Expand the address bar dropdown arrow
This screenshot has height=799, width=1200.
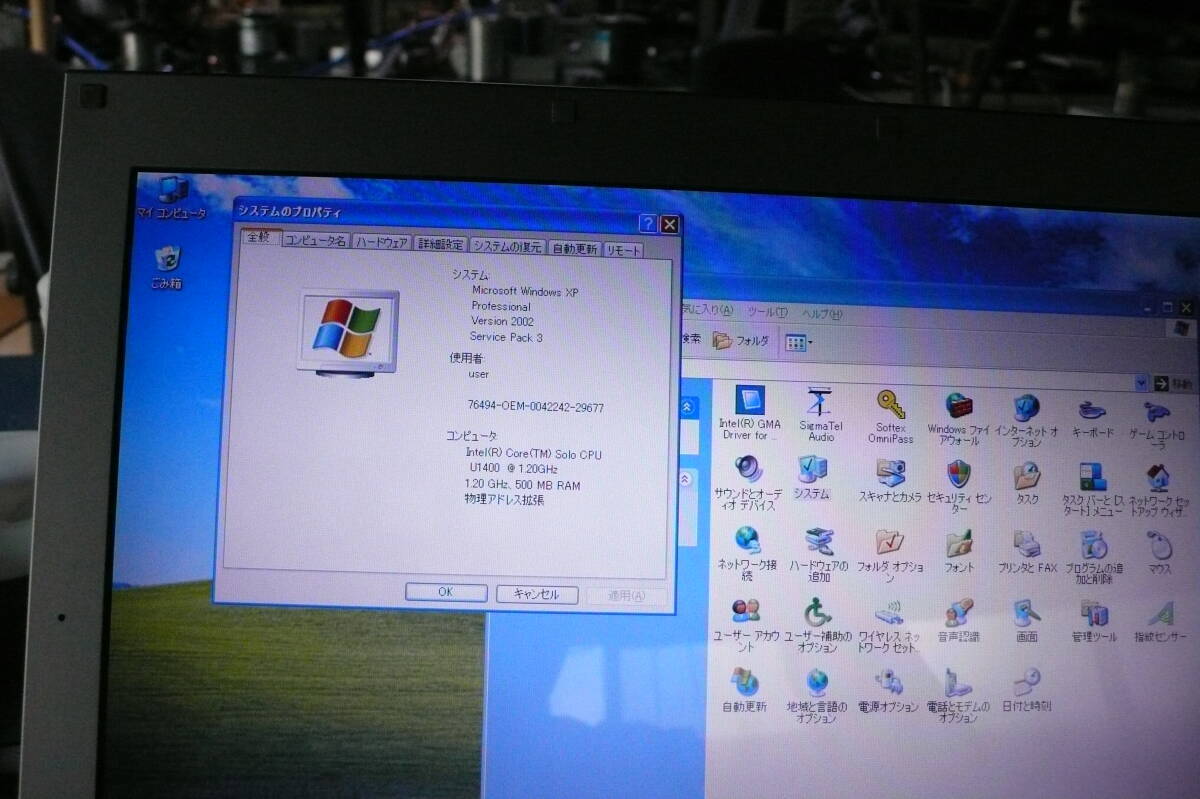pos(1141,383)
